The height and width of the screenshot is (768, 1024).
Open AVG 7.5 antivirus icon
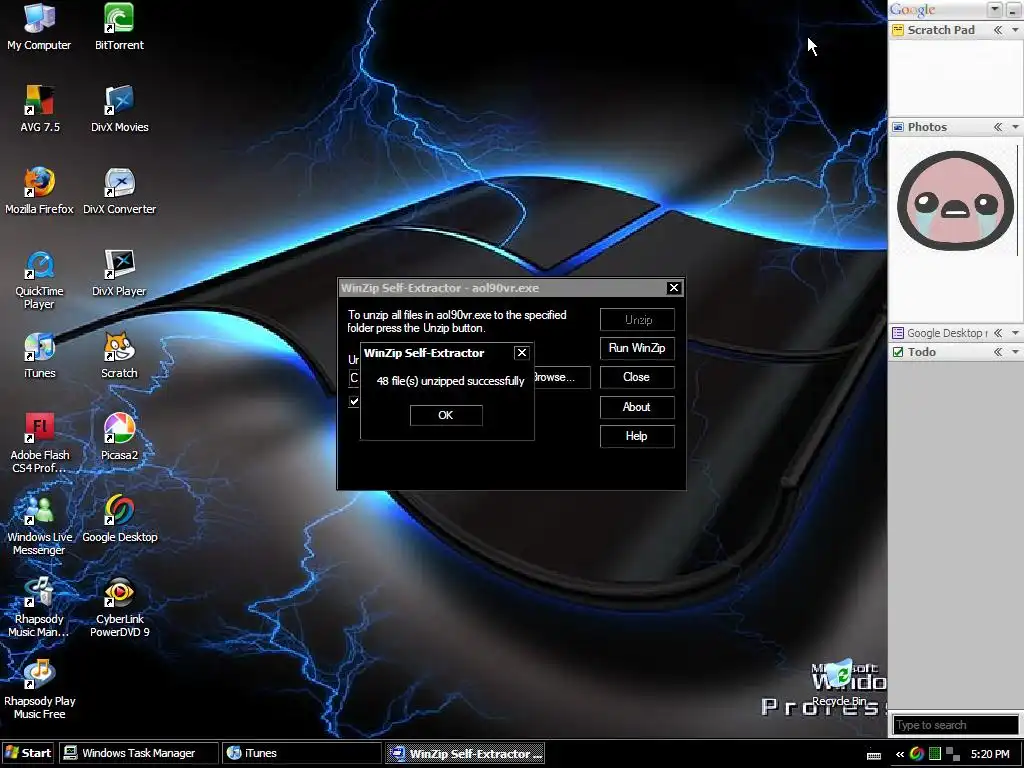pyautogui.click(x=39, y=109)
